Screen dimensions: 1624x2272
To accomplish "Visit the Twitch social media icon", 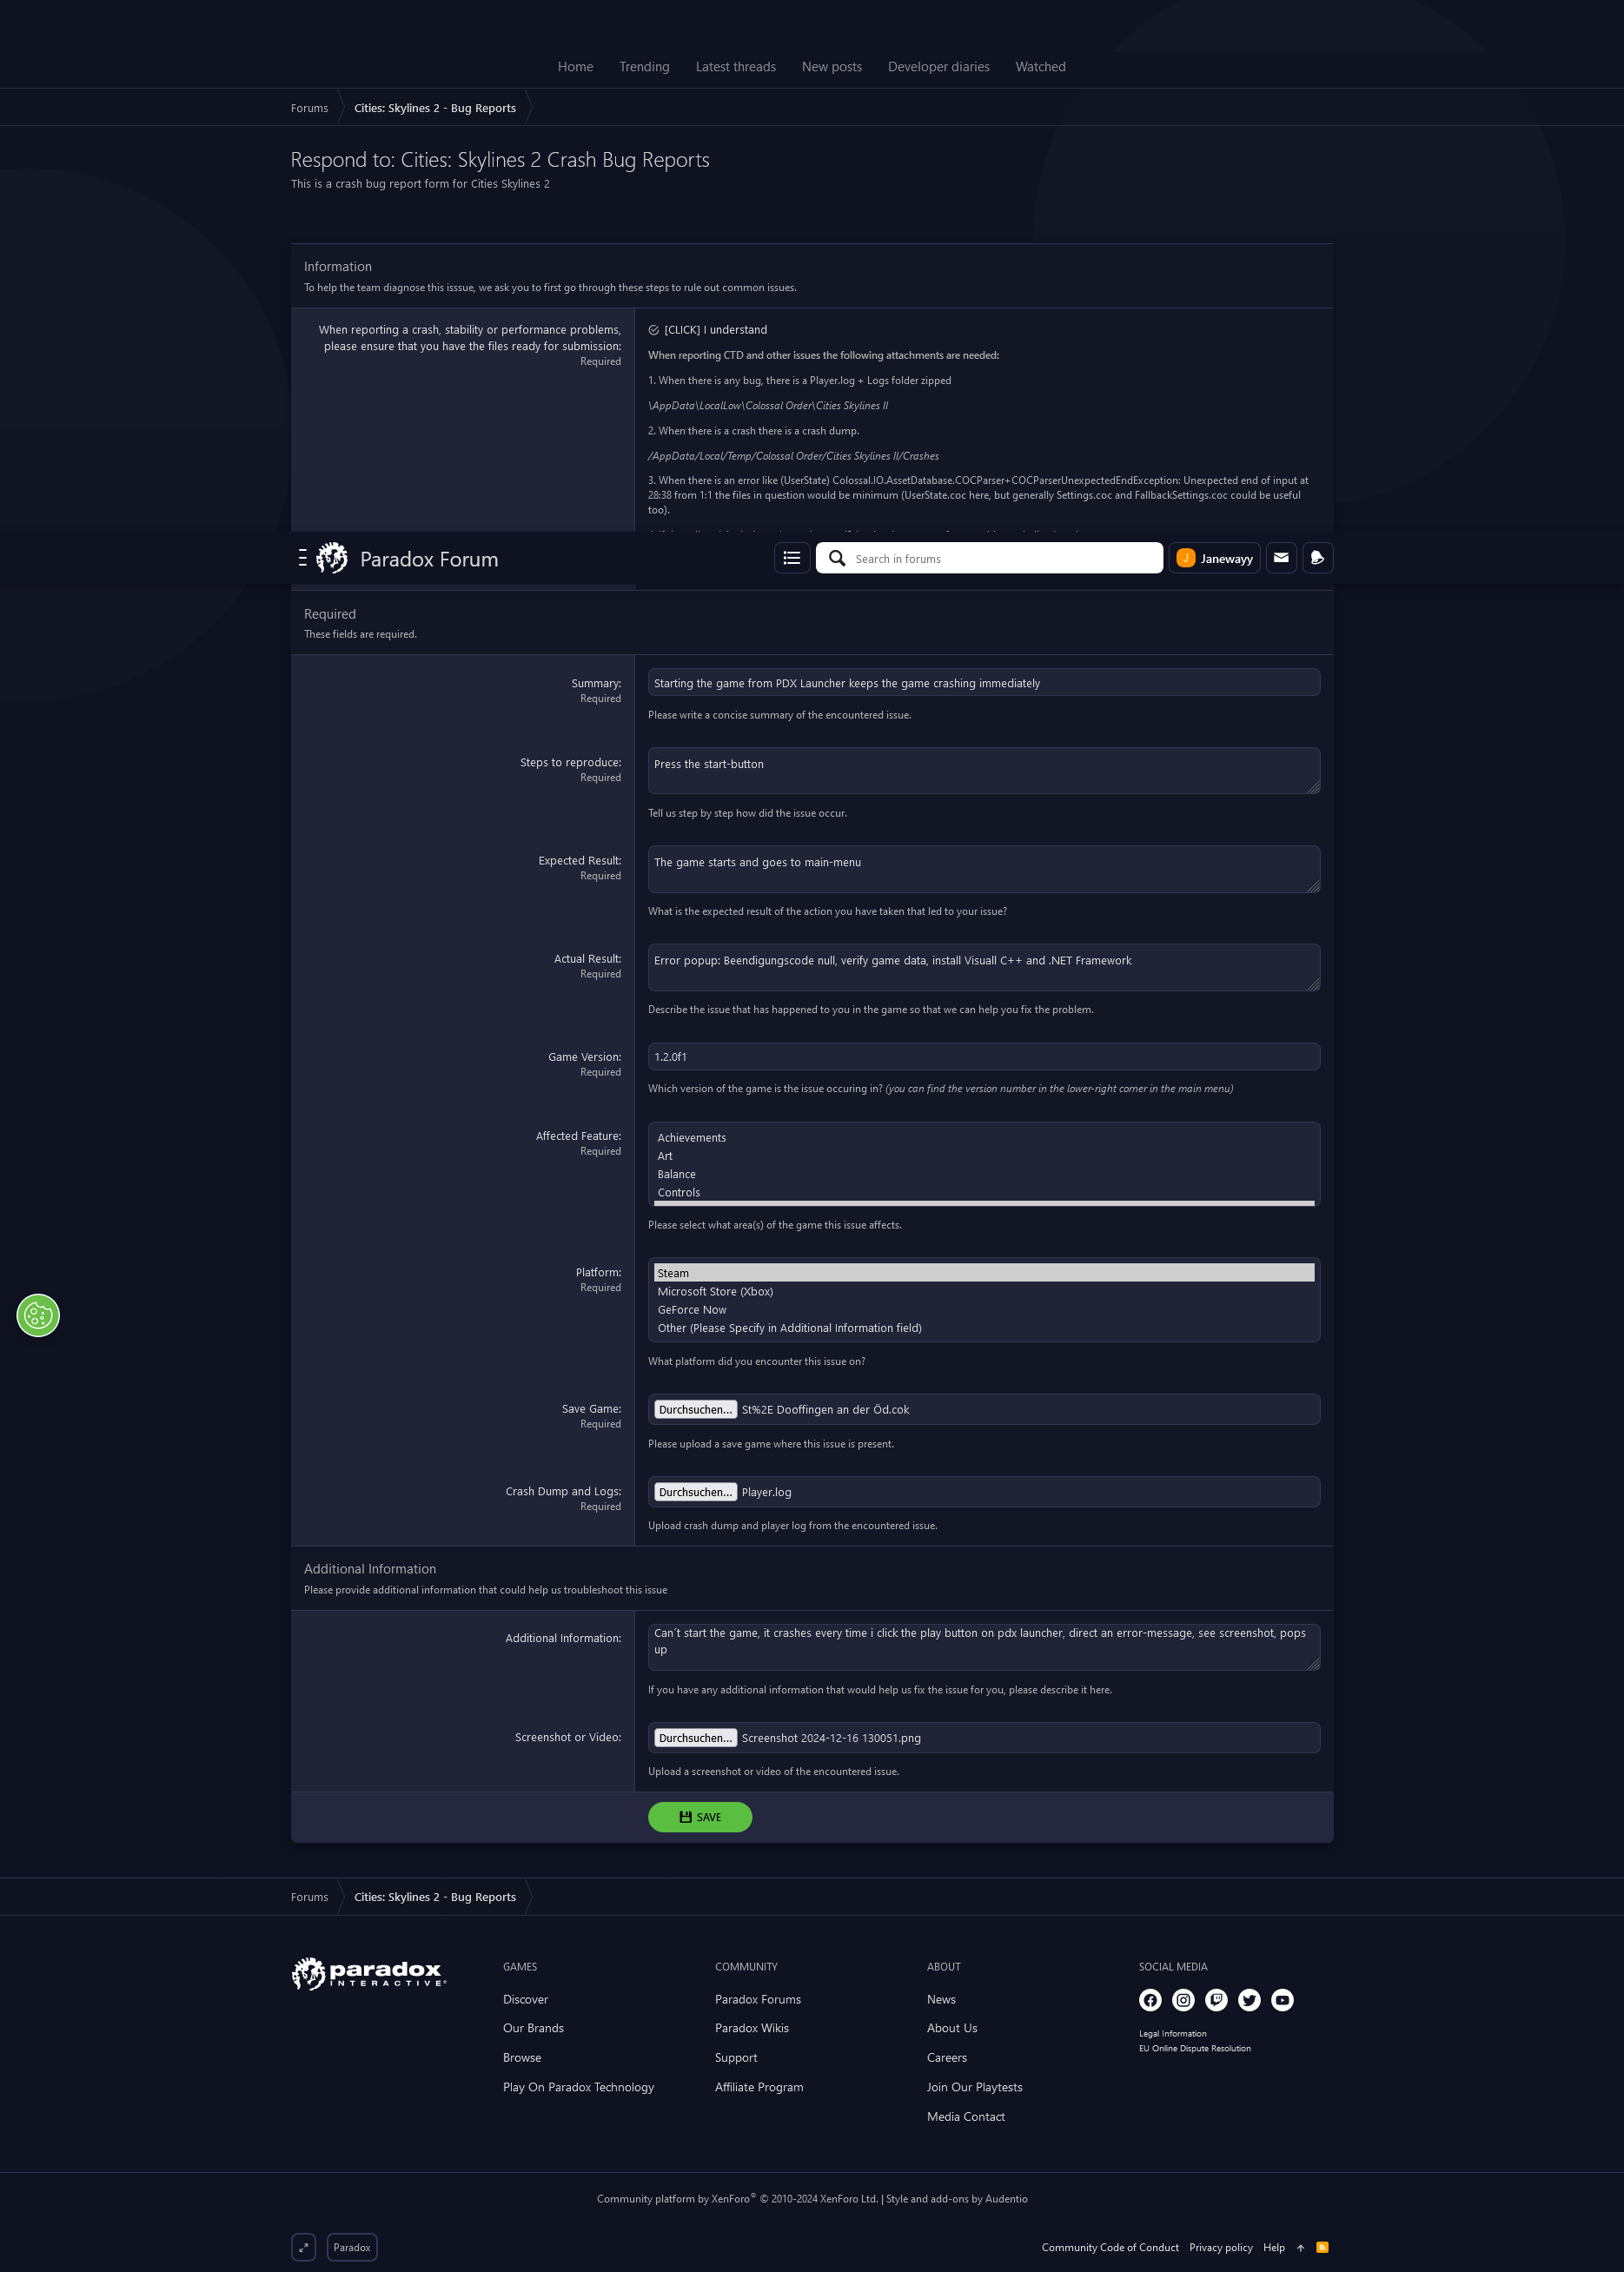I will (x=1216, y=2000).
